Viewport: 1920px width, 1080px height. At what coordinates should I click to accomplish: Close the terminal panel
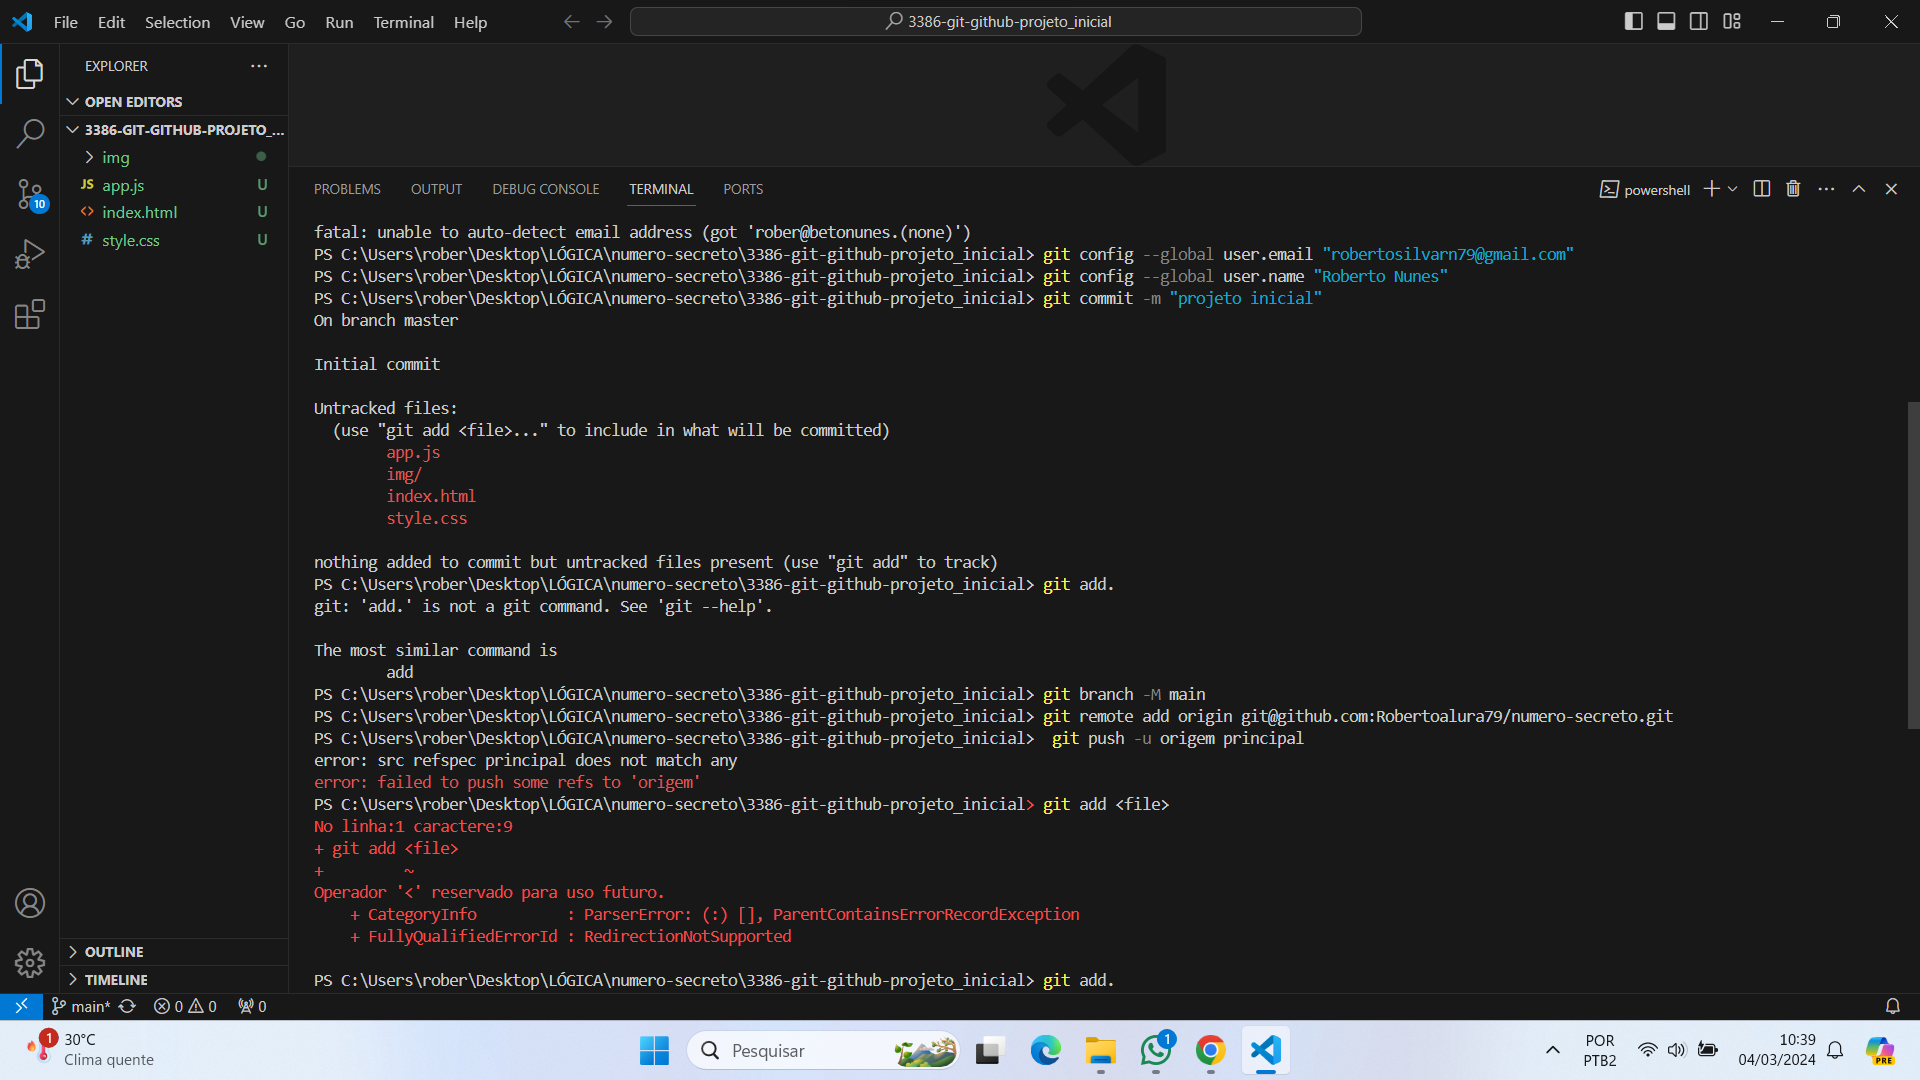[1891, 189]
